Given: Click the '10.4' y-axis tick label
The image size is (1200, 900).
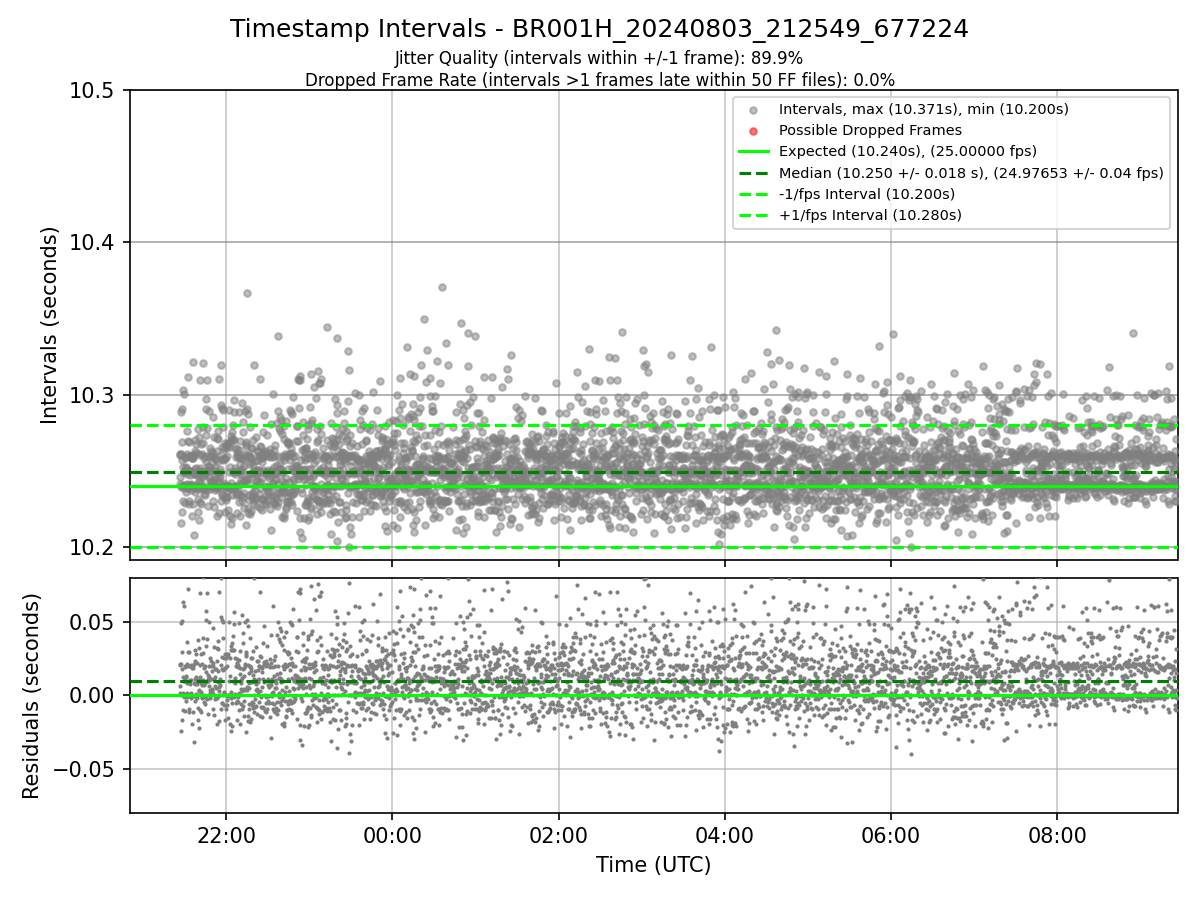Looking at the screenshot, I should pyautogui.click(x=92, y=243).
